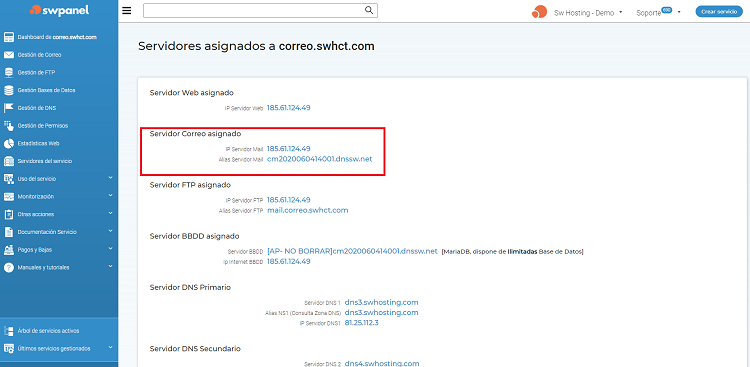
Task: Click mail.correo.swhct.com FTP alias link
Action: pos(308,210)
